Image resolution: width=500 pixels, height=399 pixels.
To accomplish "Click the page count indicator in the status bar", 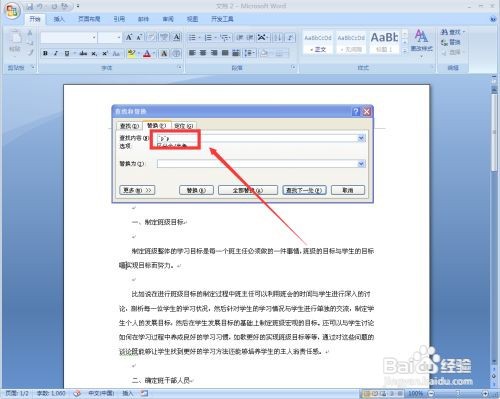I will [x=17, y=394].
